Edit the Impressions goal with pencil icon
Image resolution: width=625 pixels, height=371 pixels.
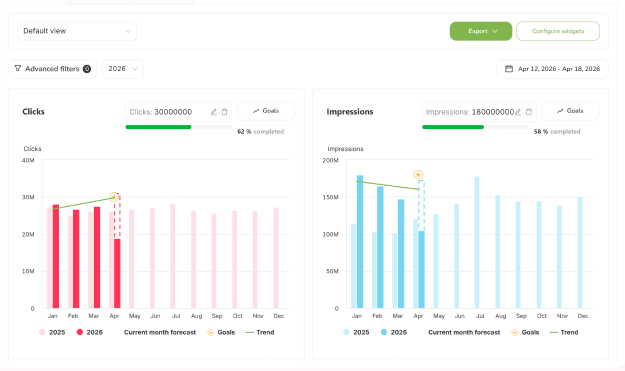(x=518, y=112)
